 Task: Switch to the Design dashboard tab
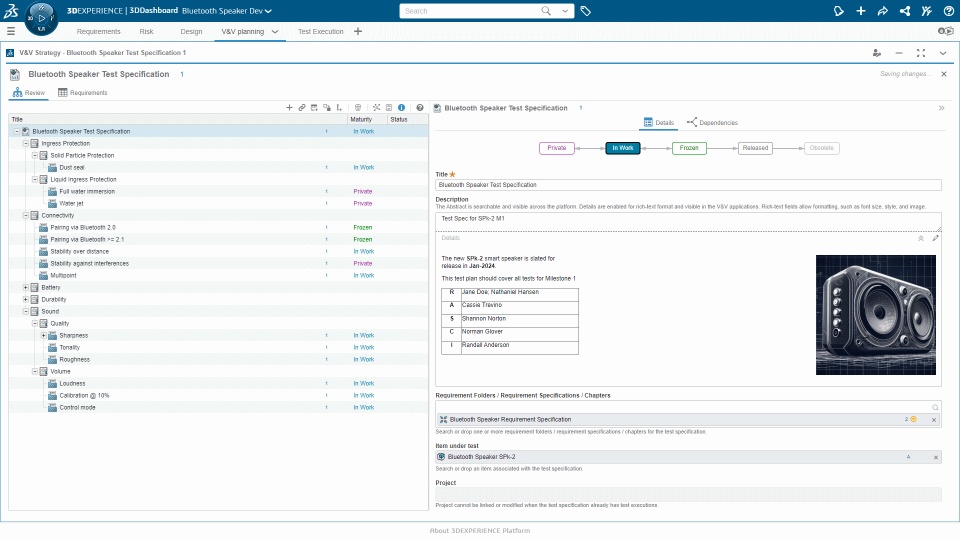point(191,32)
